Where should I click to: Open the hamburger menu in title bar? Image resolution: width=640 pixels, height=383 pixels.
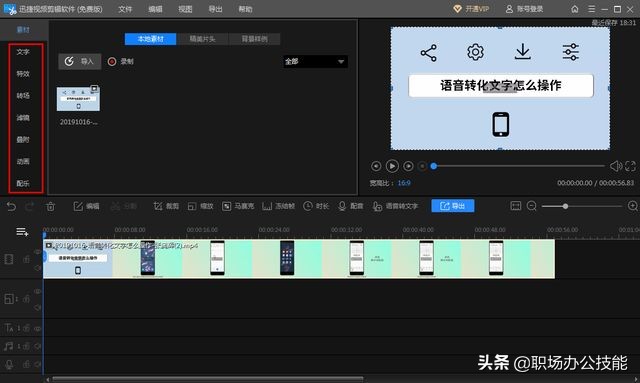(591, 9)
